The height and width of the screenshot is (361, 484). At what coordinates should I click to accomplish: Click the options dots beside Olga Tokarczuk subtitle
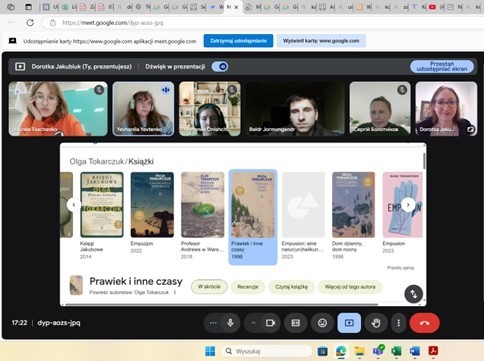pos(175,292)
